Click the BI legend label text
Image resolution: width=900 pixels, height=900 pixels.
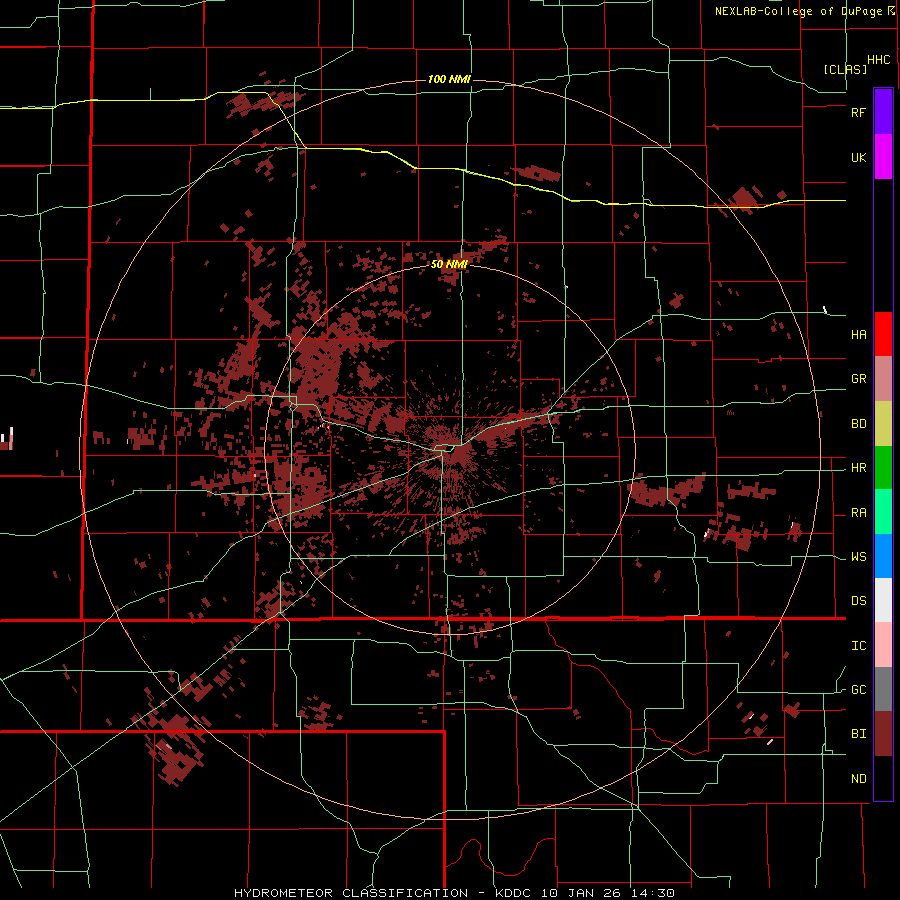(858, 734)
